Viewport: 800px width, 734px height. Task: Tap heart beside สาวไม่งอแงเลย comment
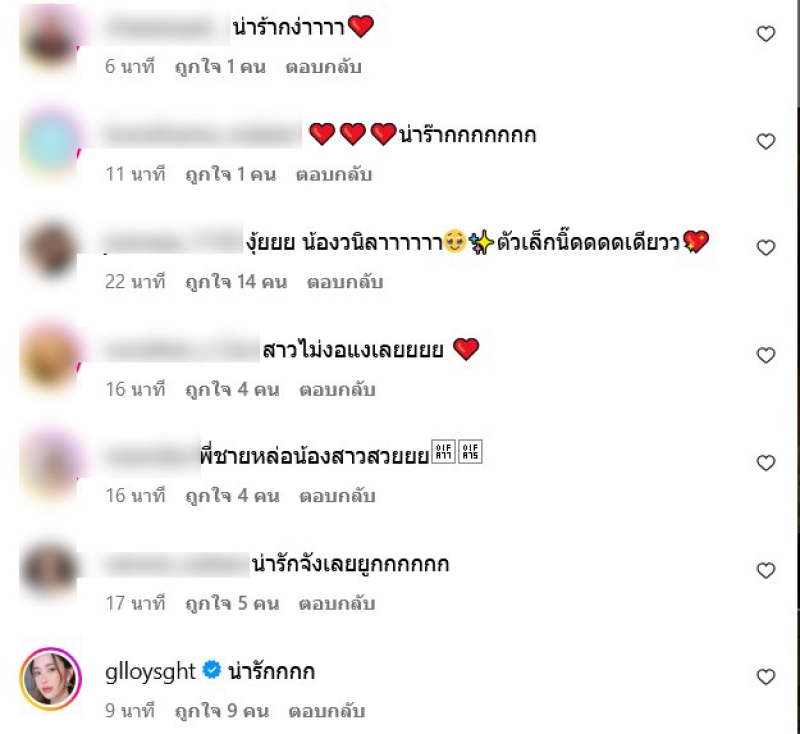pos(765,356)
